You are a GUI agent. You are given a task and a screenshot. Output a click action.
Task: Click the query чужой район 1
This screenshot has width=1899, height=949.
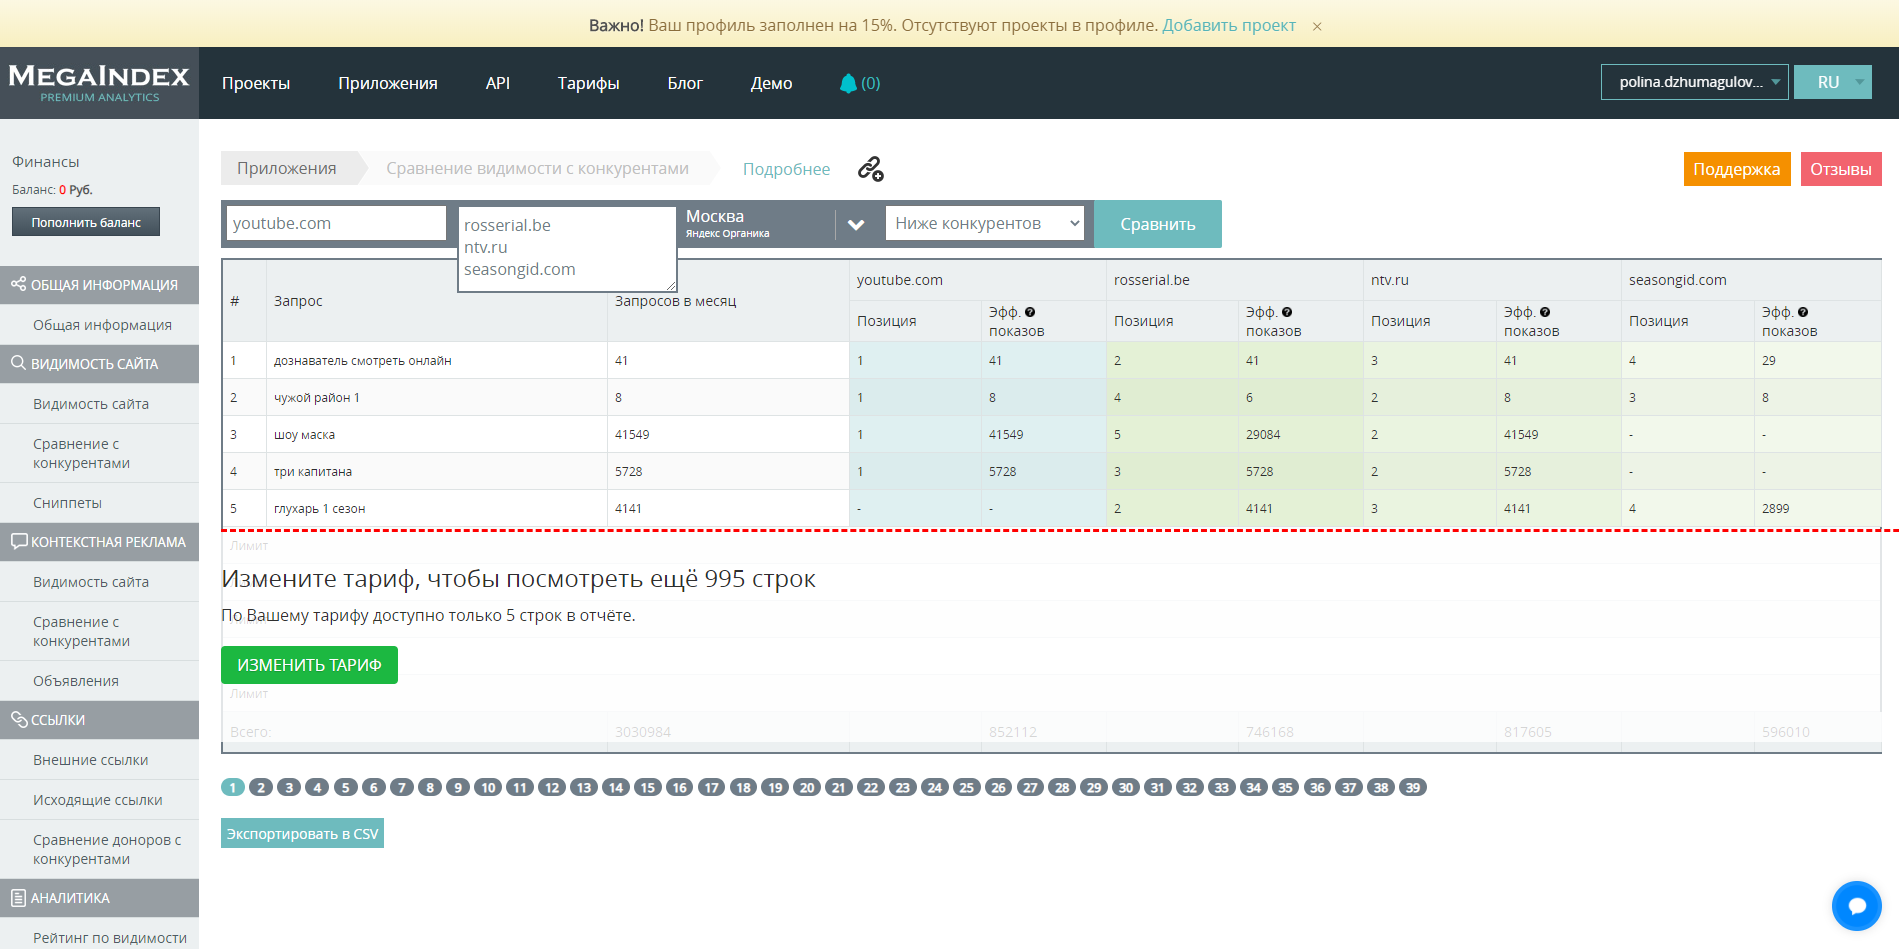click(x=317, y=398)
